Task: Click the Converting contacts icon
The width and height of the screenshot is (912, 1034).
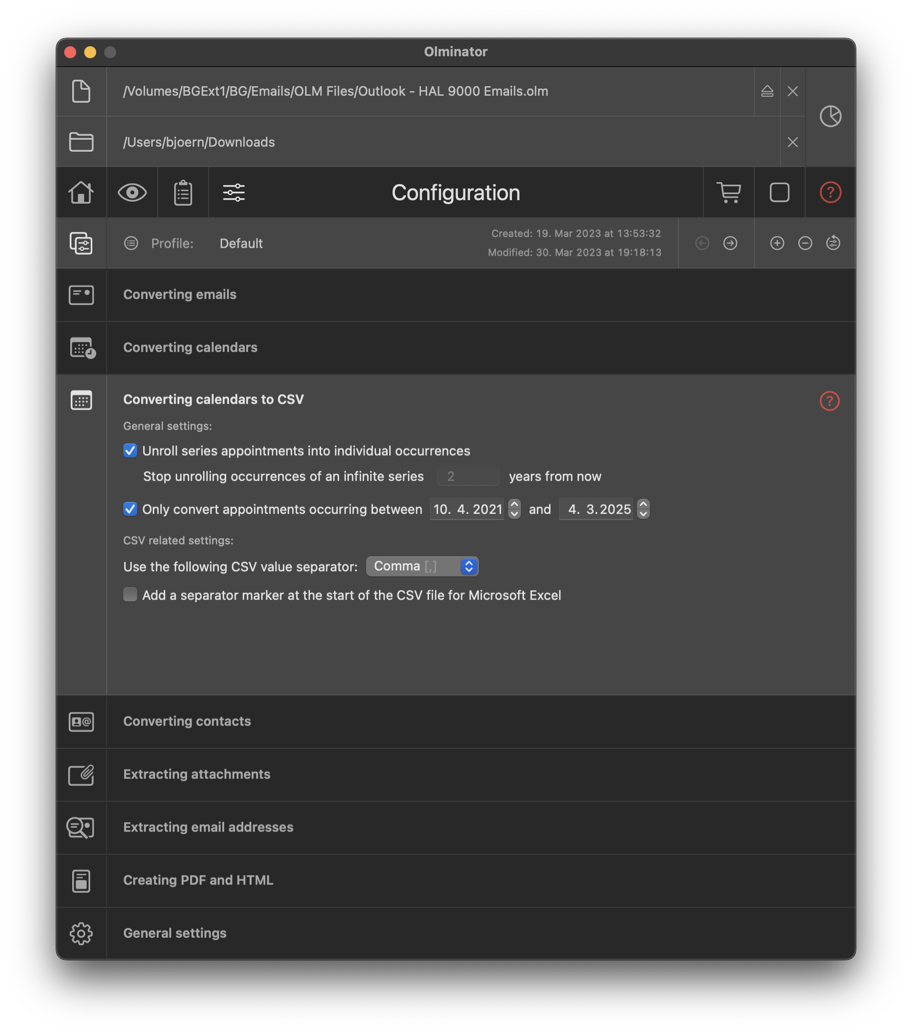Action: coord(81,721)
